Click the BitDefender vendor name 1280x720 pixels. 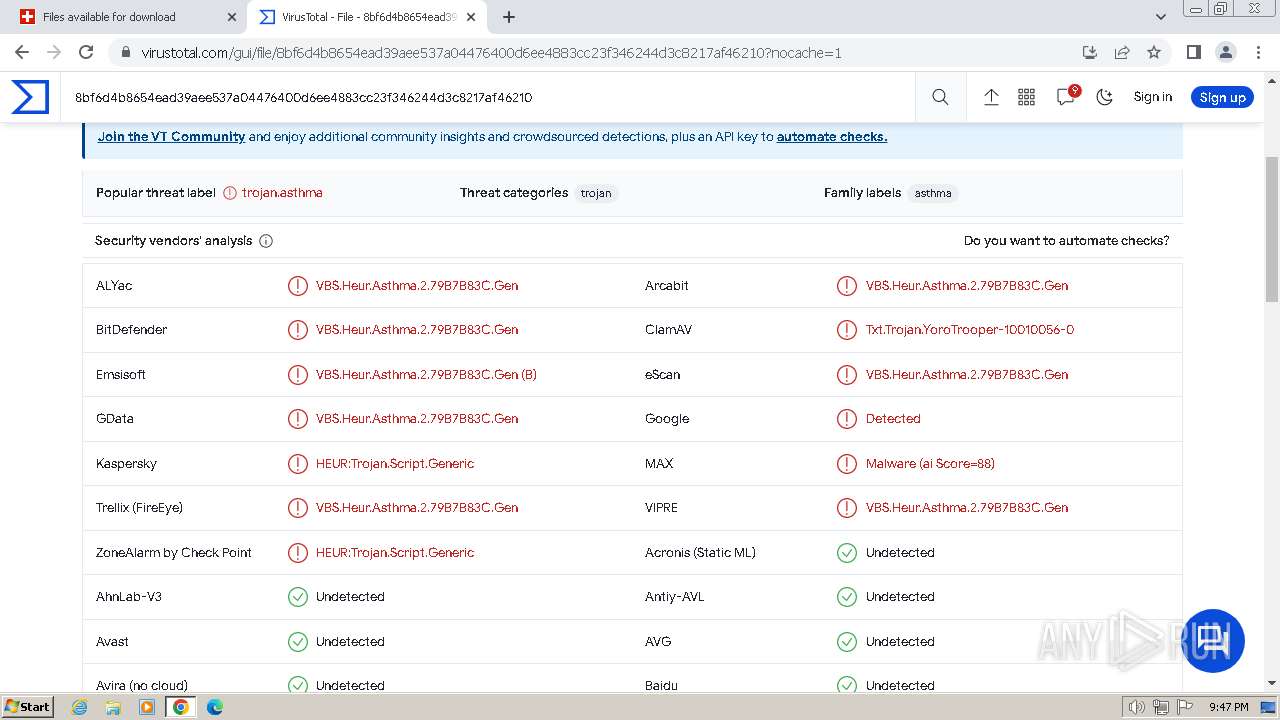[132, 330]
